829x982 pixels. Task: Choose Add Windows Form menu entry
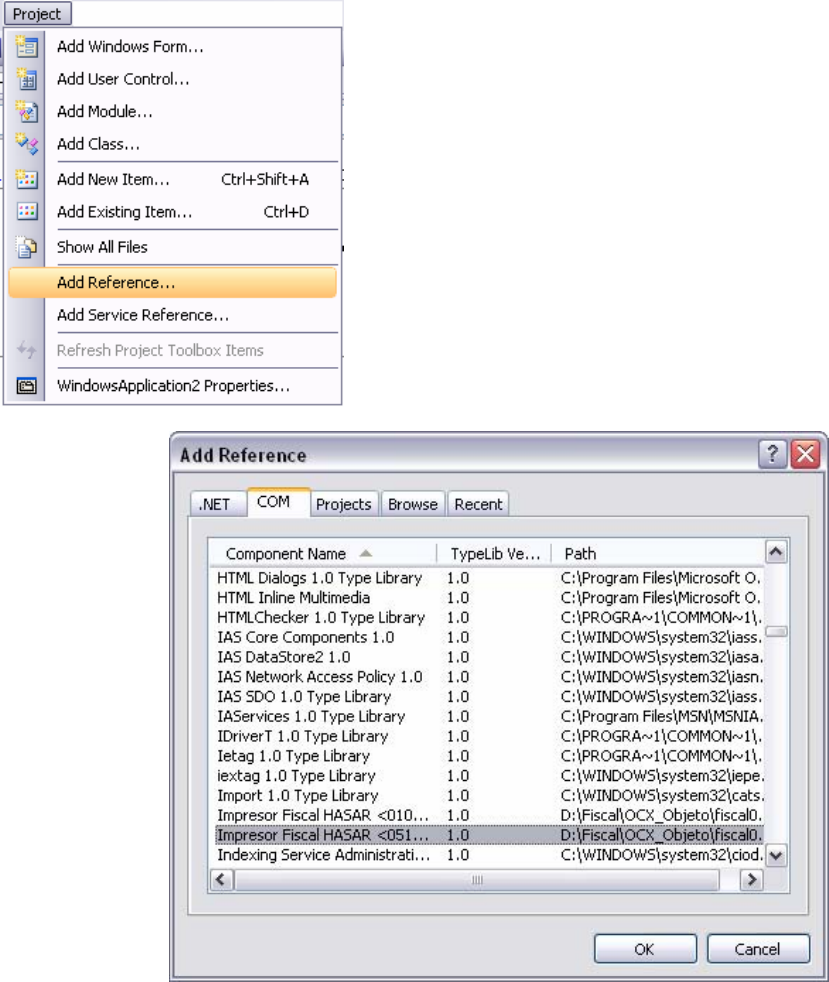(173, 47)
